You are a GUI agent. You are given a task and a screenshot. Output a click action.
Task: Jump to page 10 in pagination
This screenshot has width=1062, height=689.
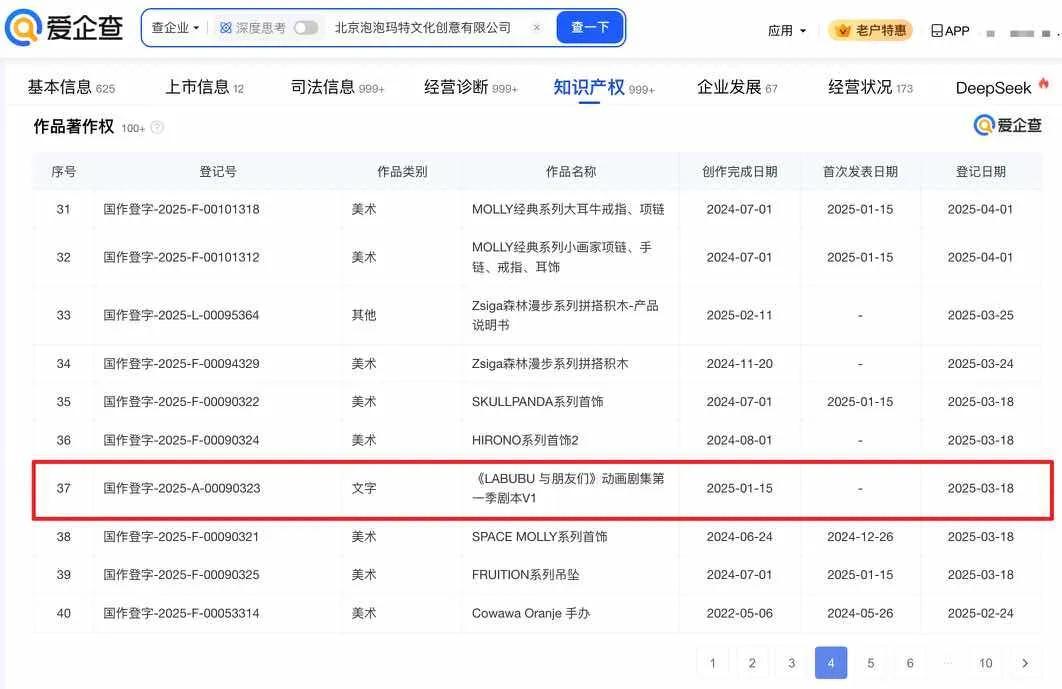click(x=985, y=663)
